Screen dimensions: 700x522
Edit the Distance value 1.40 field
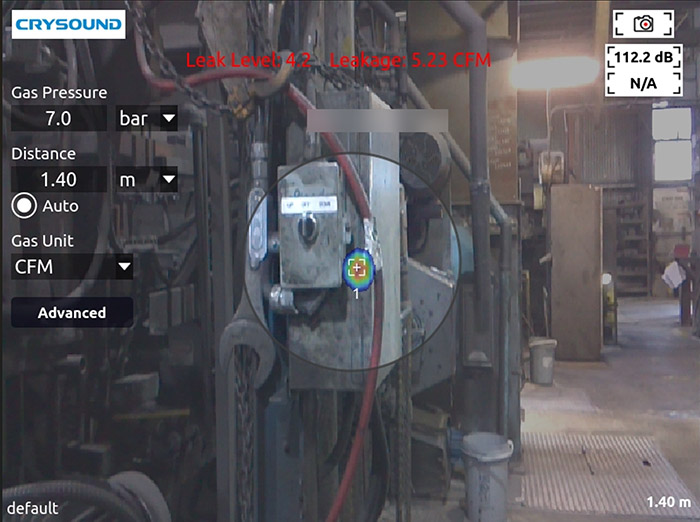click(58, 180)
